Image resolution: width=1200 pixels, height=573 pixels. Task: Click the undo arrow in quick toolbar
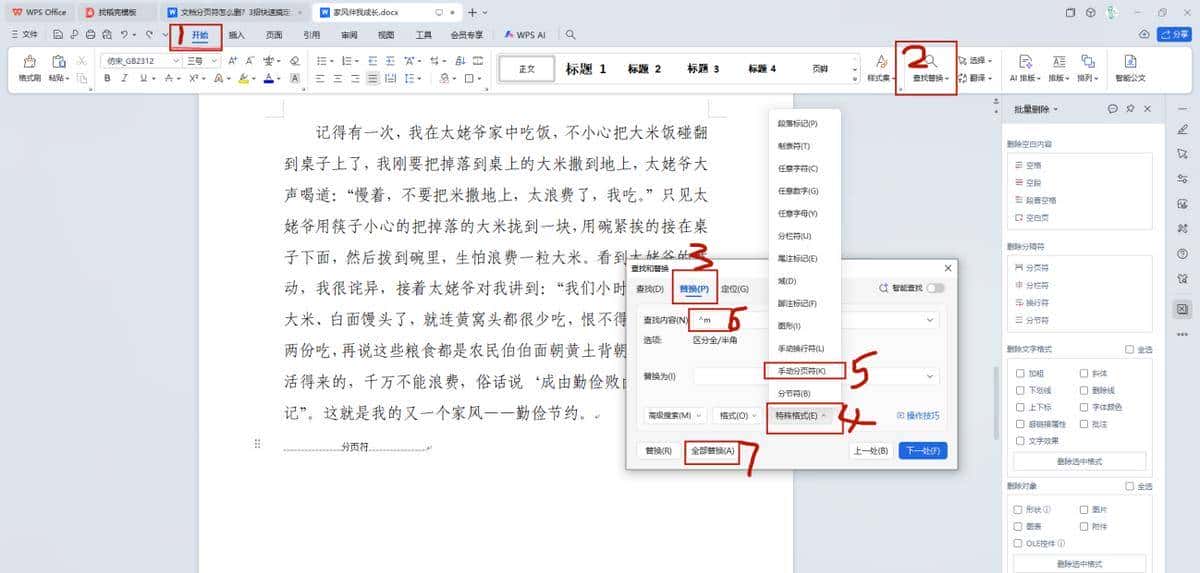[122, 34]
